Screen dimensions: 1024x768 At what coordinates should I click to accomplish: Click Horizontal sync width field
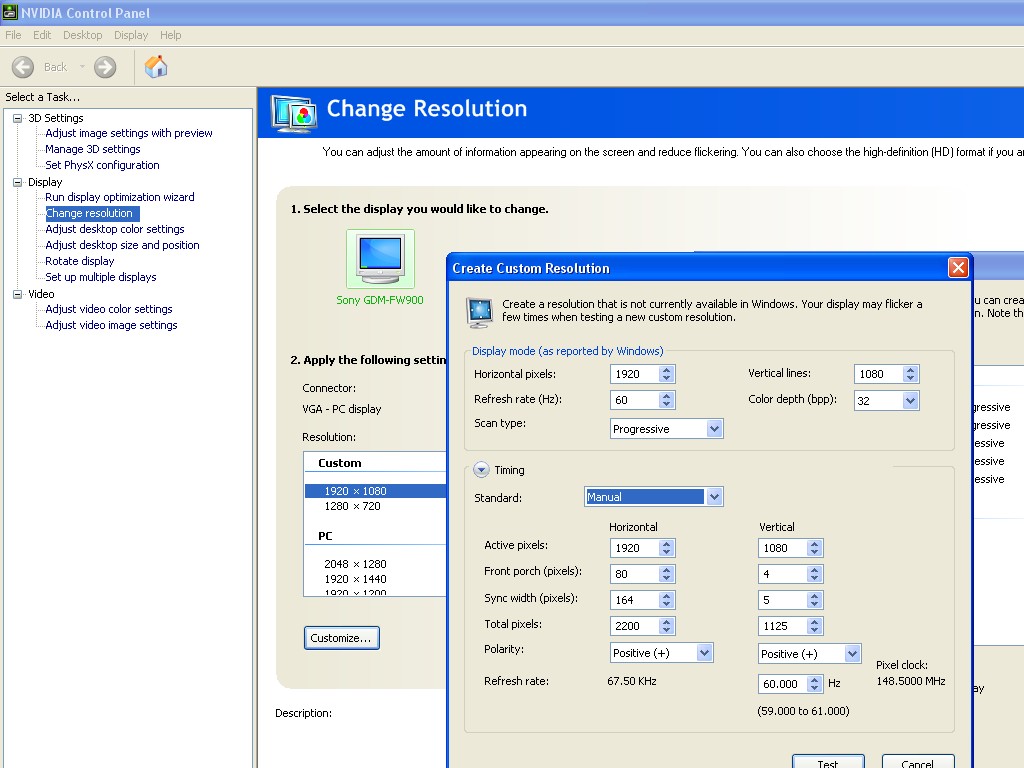click(x=634, y=600)
